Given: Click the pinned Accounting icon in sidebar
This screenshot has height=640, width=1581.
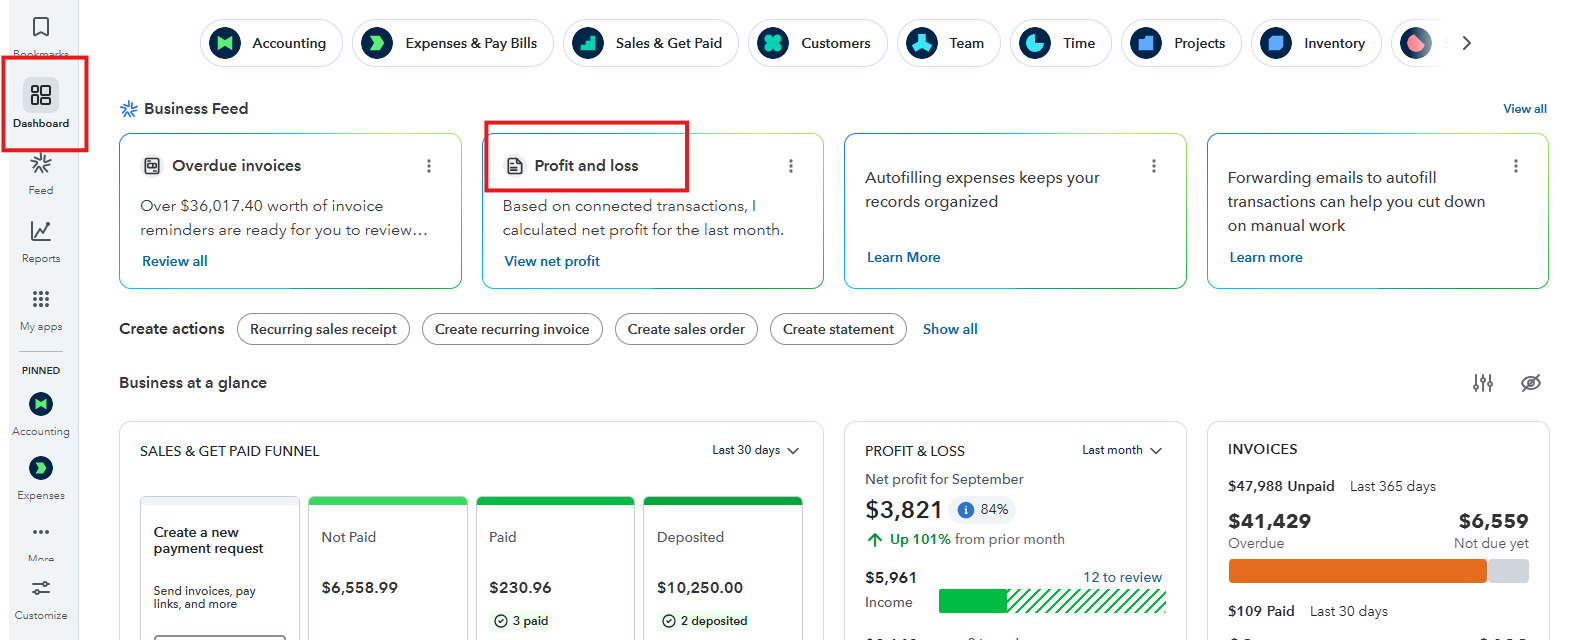Looking at the screenshot, I should [x=41, y=404].
